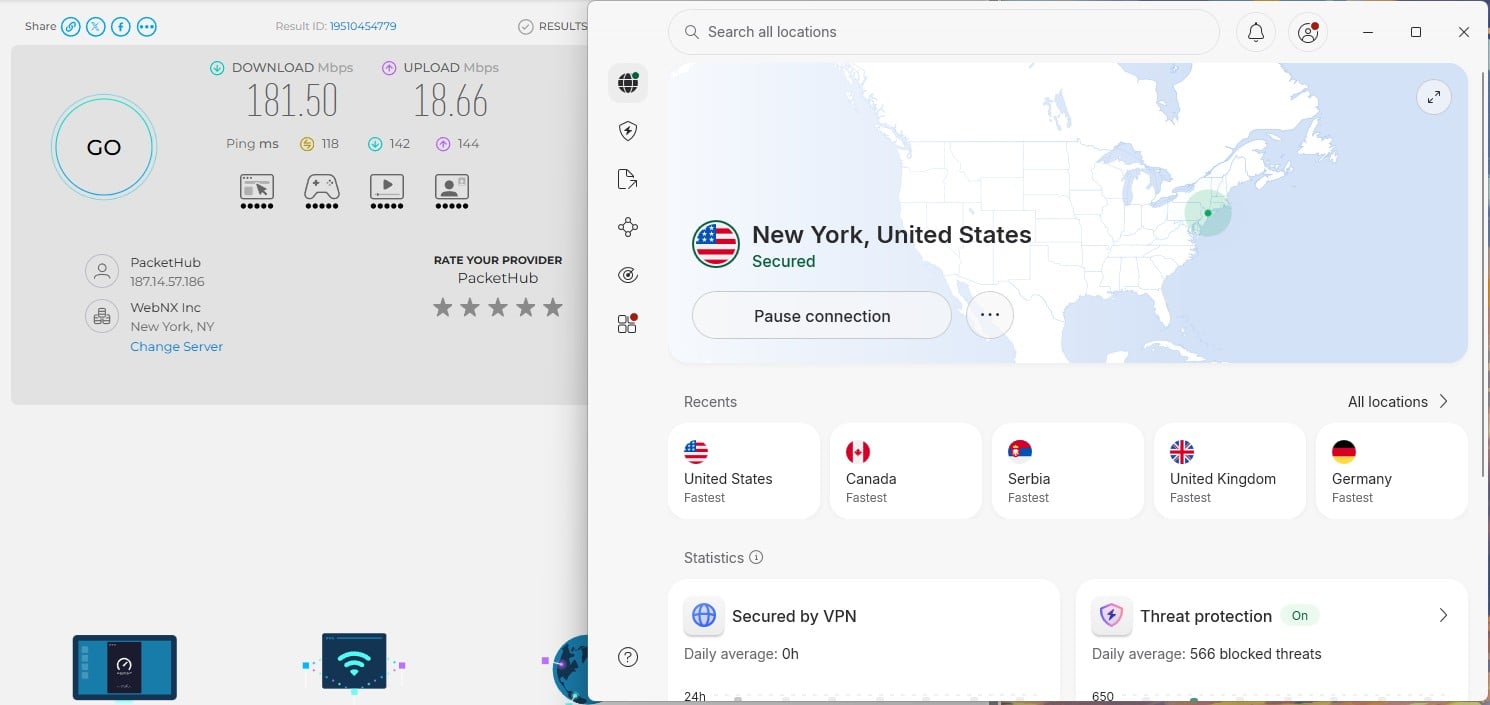
Task: Click the Statistics info icon
Action: point(756,557)
